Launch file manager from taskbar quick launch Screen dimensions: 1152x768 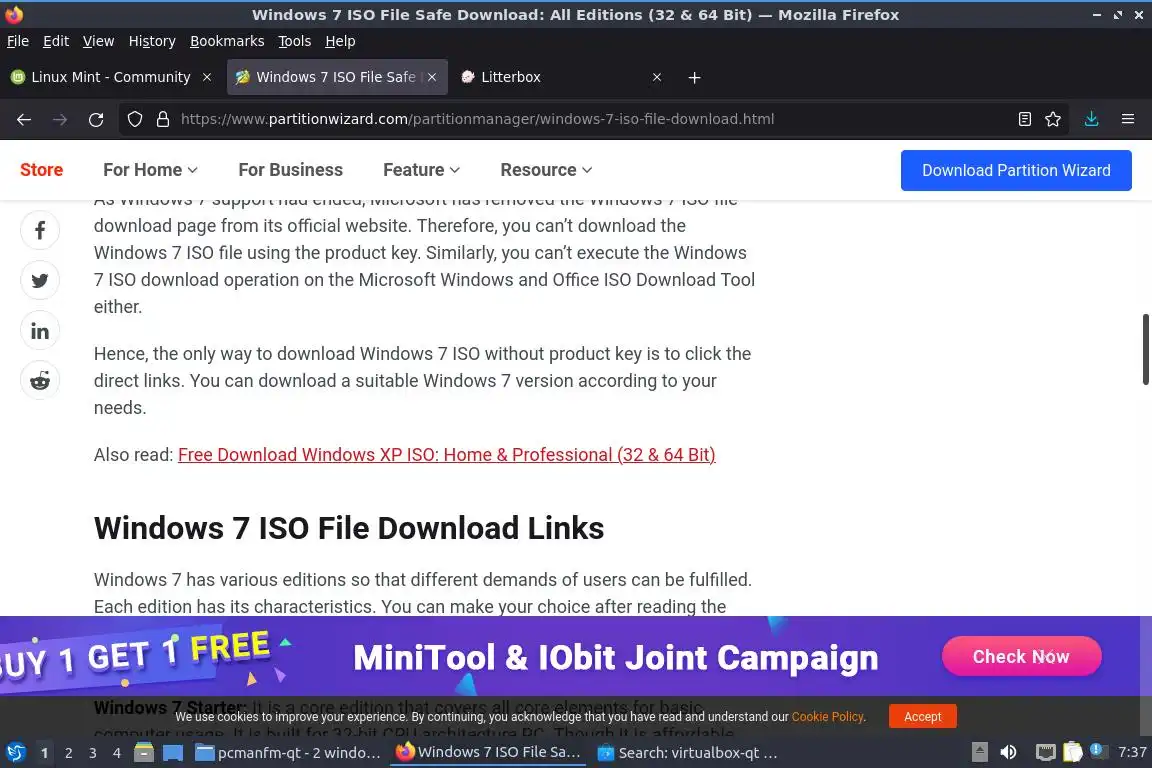144,753
